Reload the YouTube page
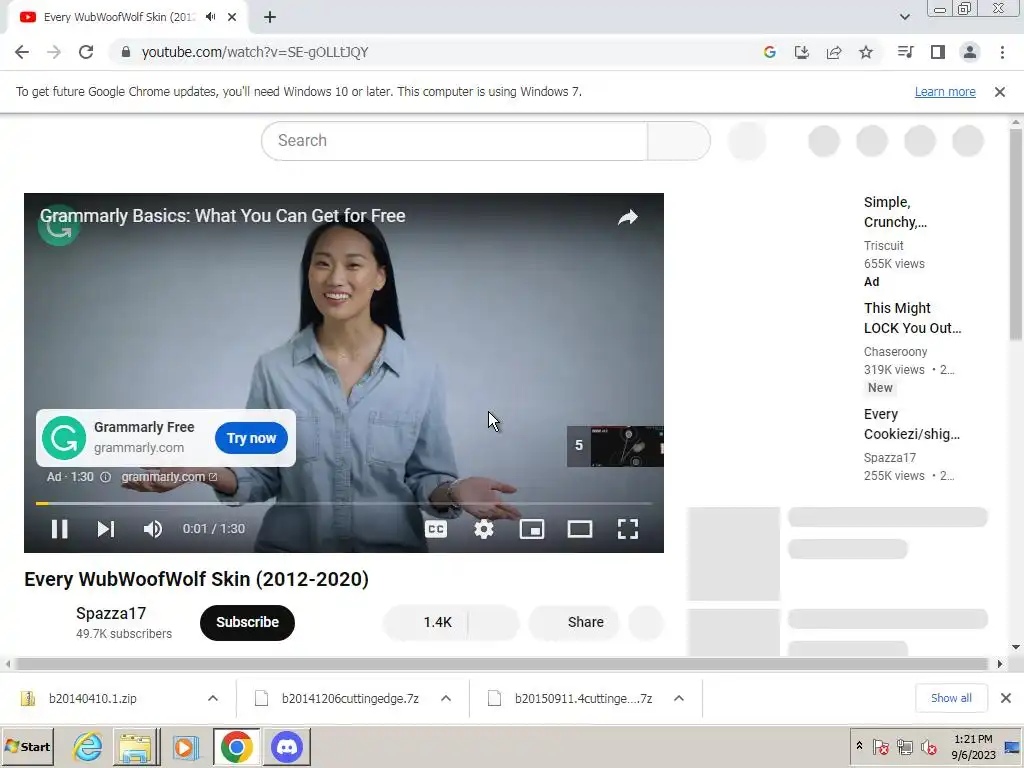 86,52
